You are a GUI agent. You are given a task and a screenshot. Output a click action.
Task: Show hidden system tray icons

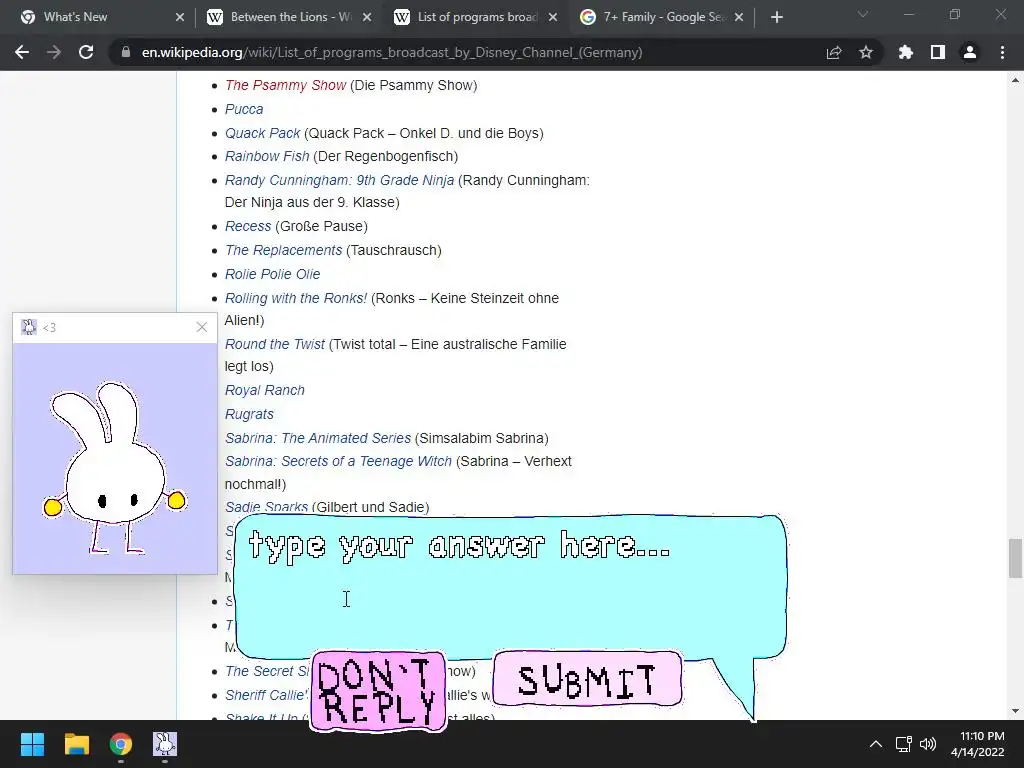[x=876, y=744]
